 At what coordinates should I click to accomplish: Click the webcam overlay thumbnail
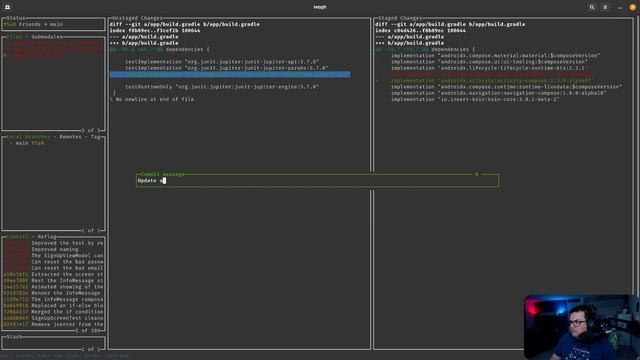(582, 327)
